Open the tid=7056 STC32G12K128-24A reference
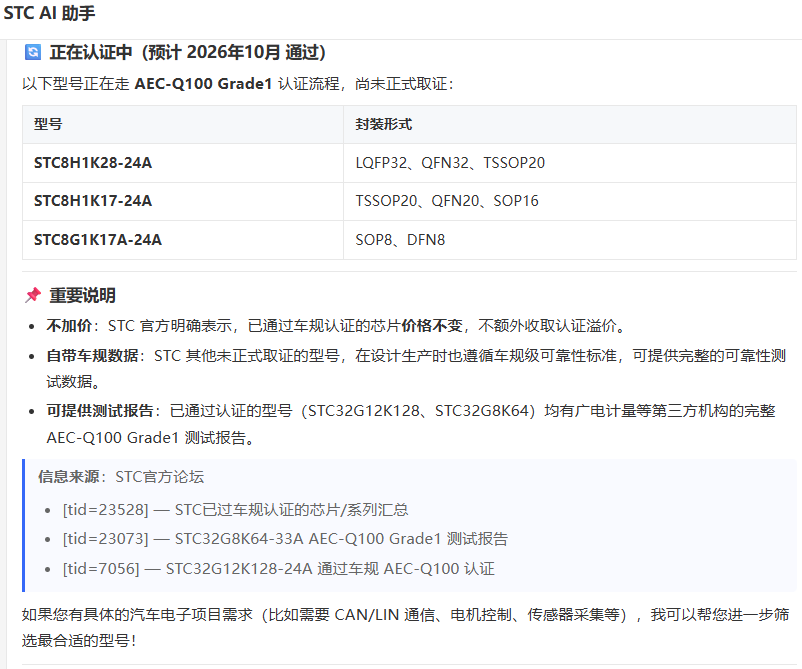 click(279, 569)
